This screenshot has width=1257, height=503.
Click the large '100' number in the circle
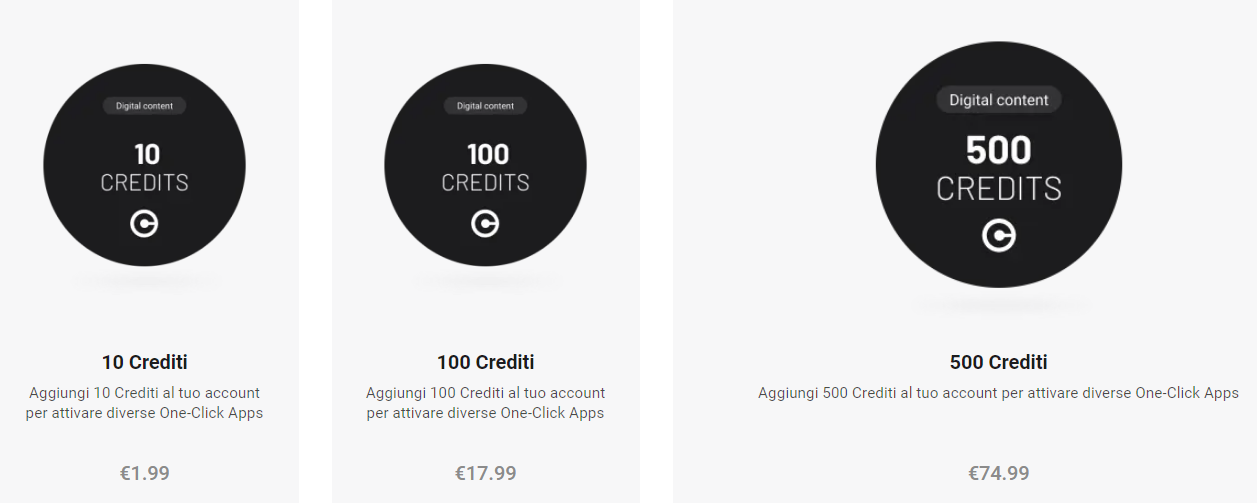click(x=487, y=154)
